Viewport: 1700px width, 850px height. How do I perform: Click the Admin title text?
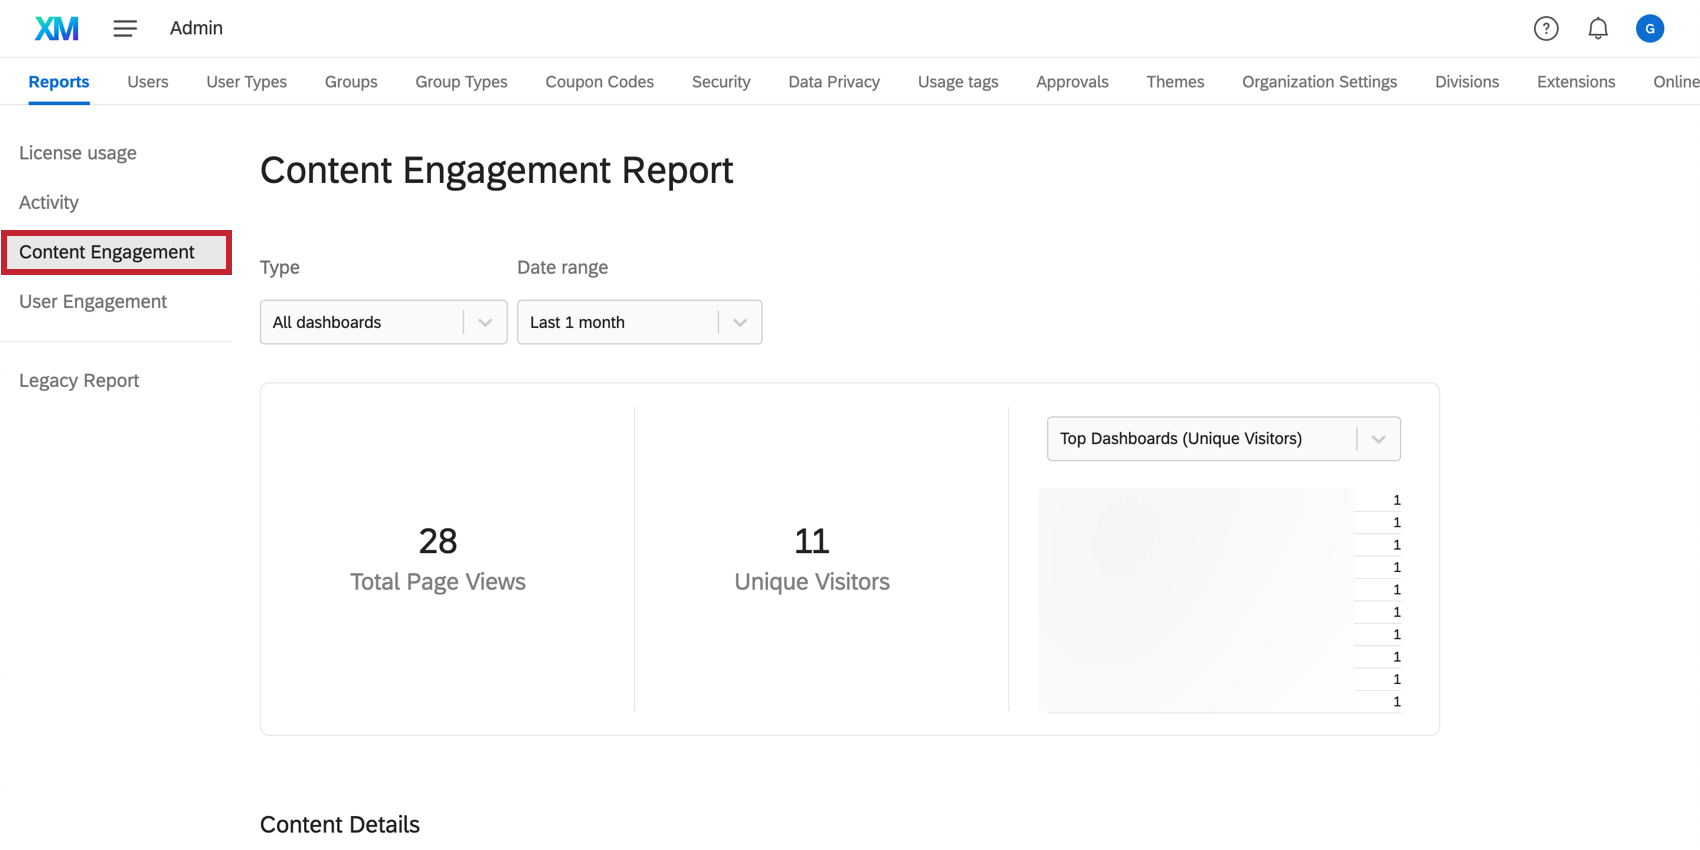(196, 28)
